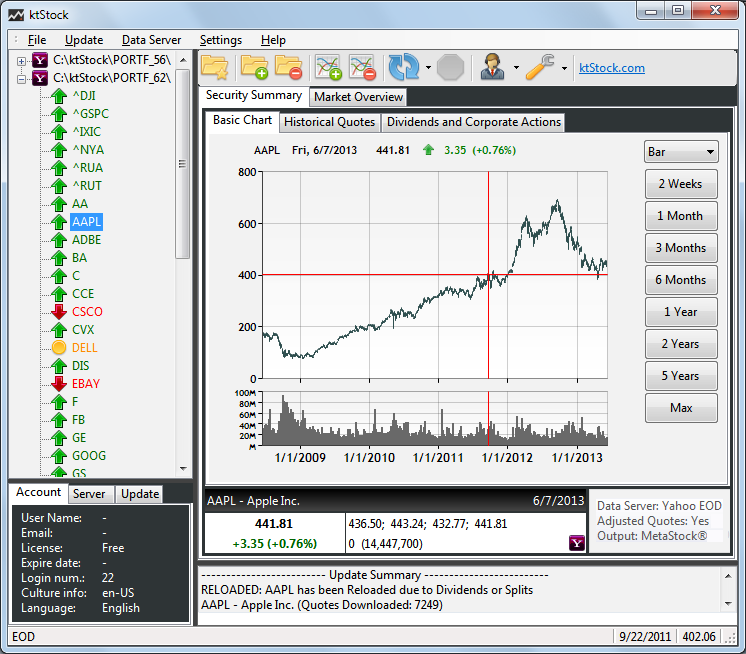The width and height of the screenshot is (746, 654).
Task: Select the Basic Chart tab
Action: (242, 120)
